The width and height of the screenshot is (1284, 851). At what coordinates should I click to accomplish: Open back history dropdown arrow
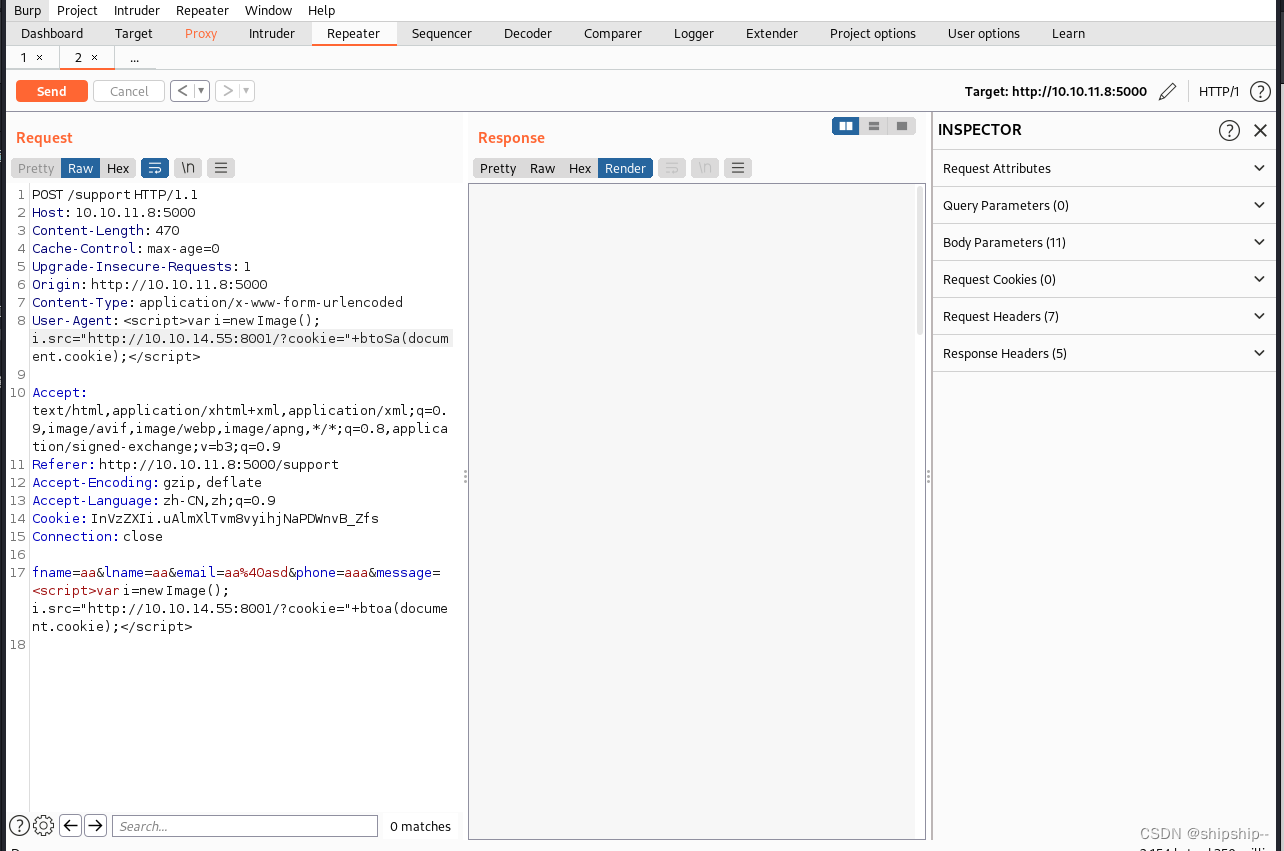coord(202,91)
